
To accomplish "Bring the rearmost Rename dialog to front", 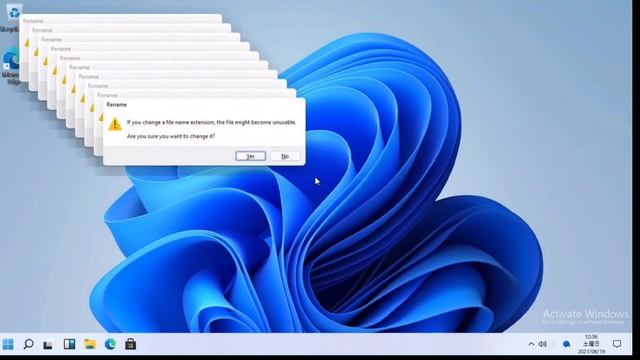I will click(x=121, y=19).
